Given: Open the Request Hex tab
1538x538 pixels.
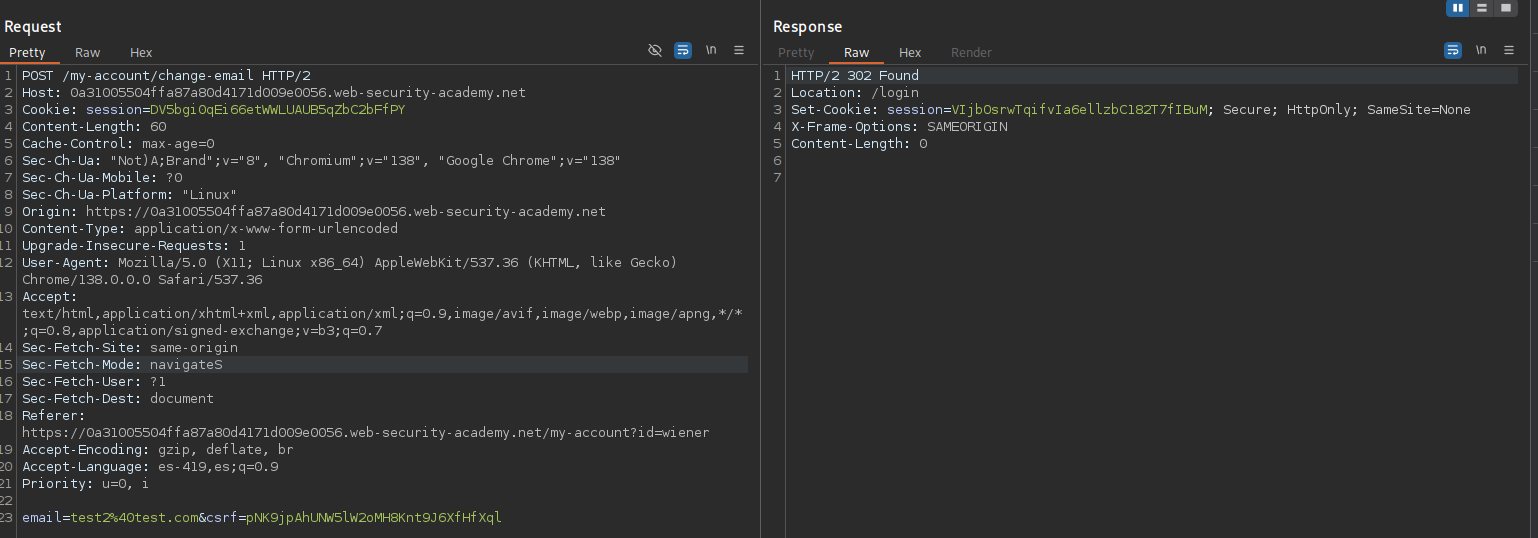Looking at the screenshot, I should [141, 52].
